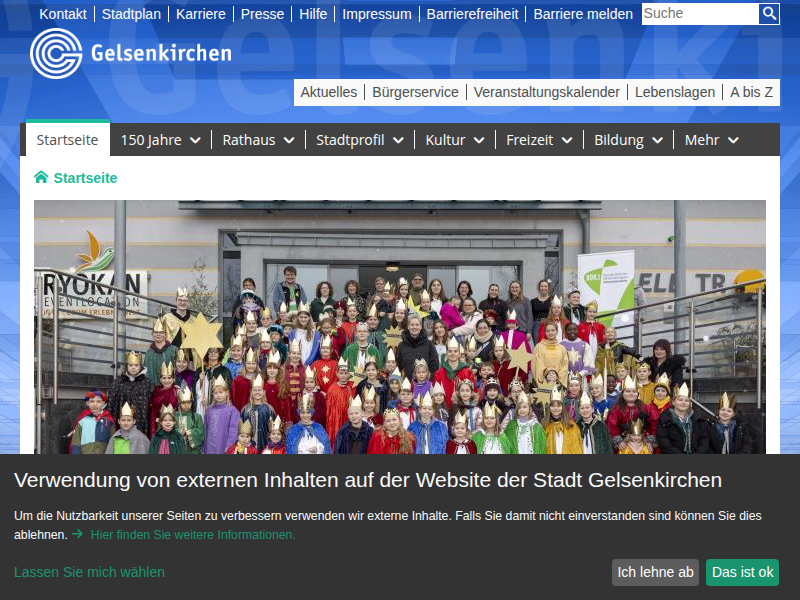The image size is (800, 600).
Task: Open the Veranstaltungskalender page
Action: point(547,91)
